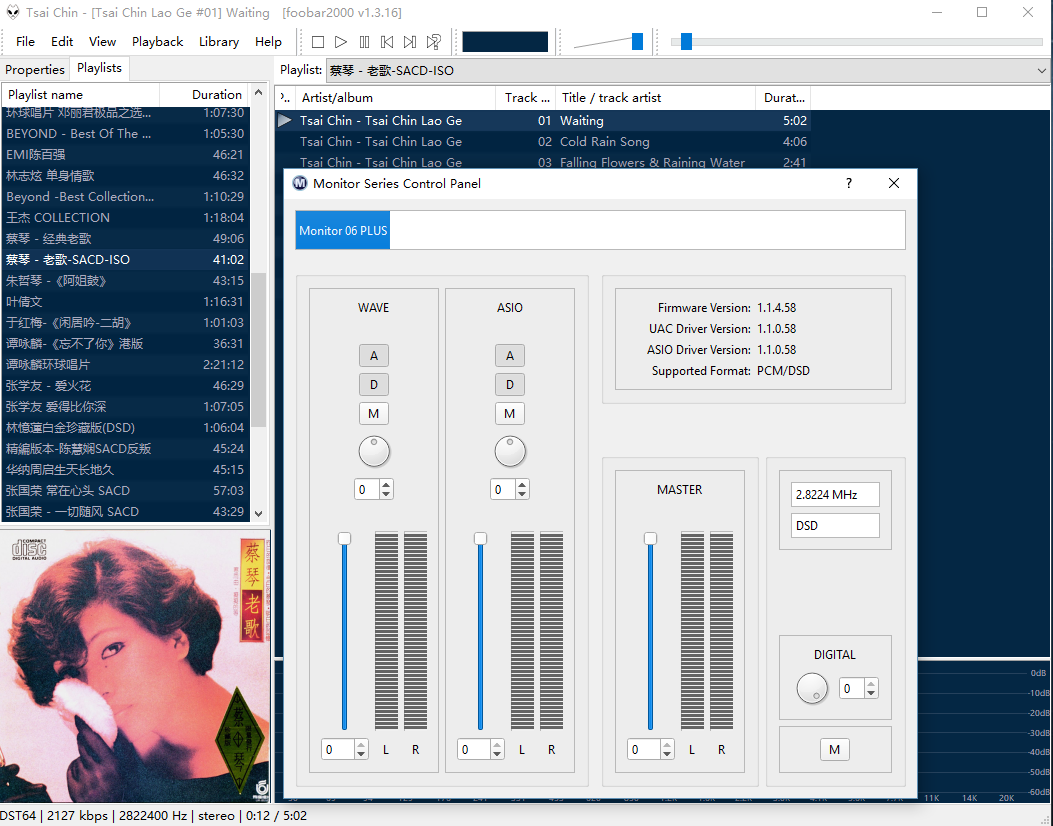
Task: Open the Playlist selection dropdown
Action: coord(1041,70)
